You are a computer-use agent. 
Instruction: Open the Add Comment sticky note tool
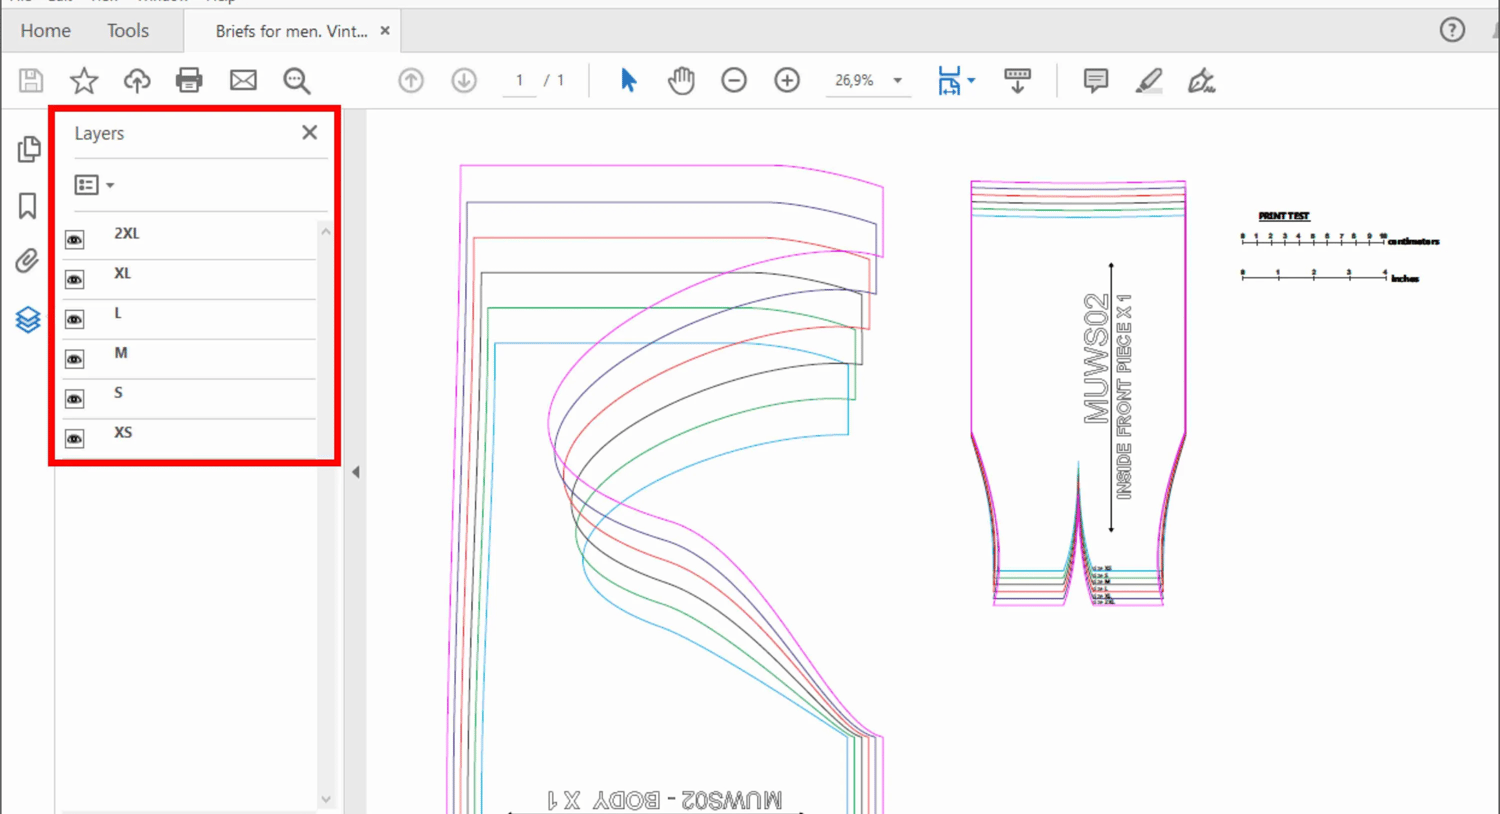click(x=1095, y=80)
